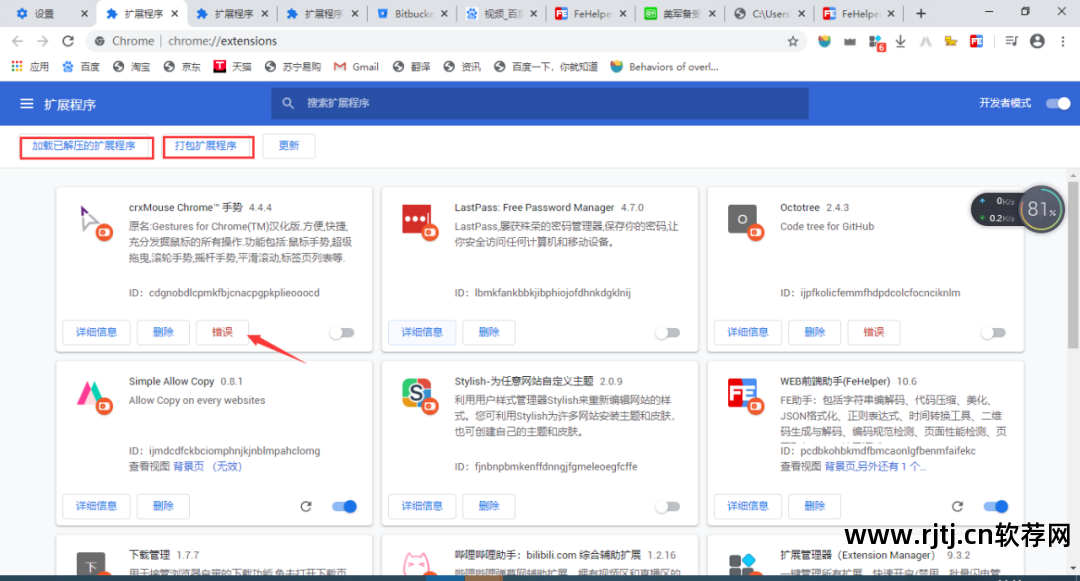This screenshot has height=581, width=1080.
Task: Click 加载已解压的扩展程序 button
Action: pos(85,147)
